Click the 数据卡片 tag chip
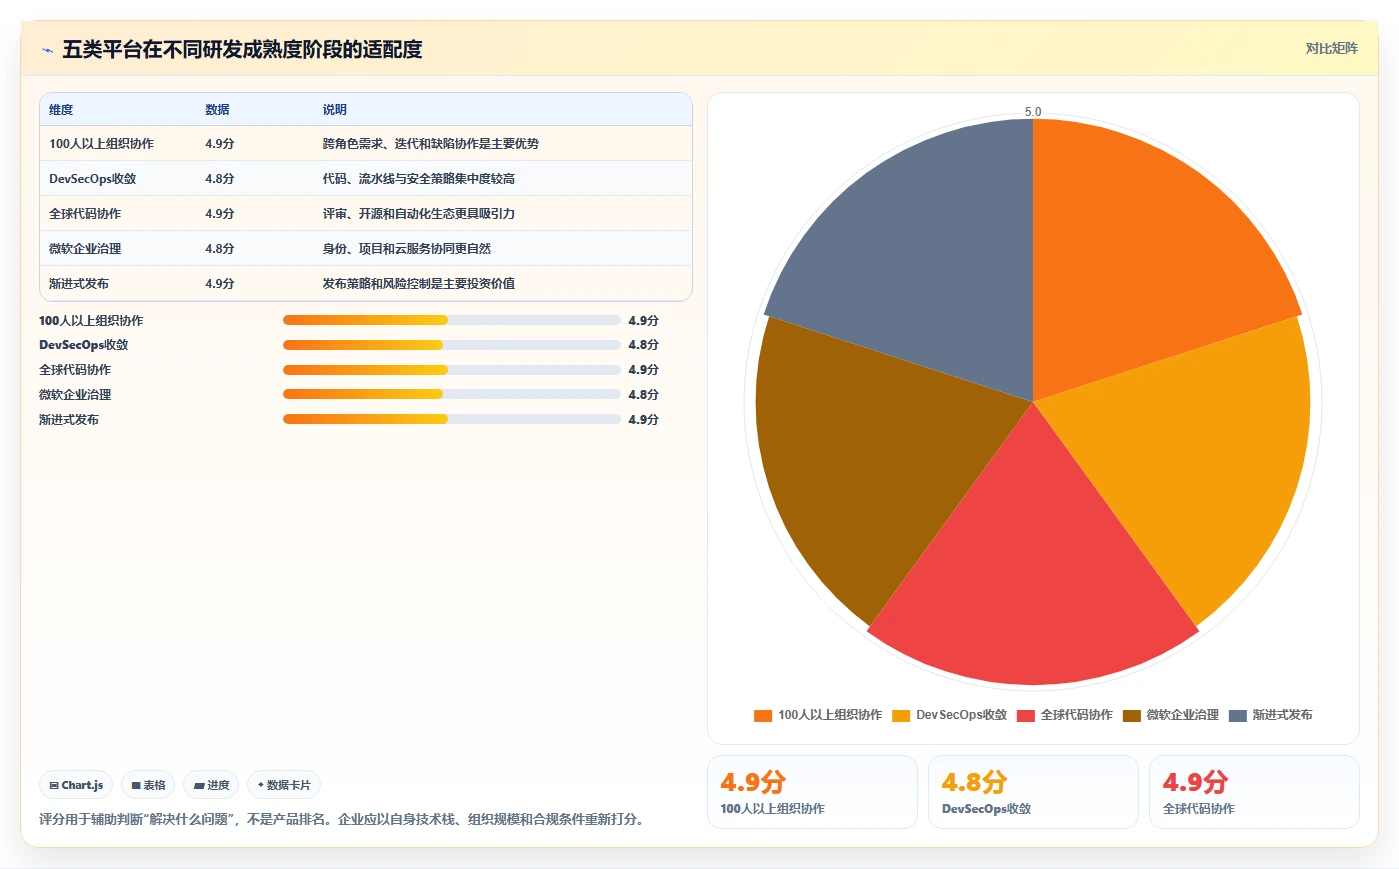The image size is (1399, 869). pos(284,785)
